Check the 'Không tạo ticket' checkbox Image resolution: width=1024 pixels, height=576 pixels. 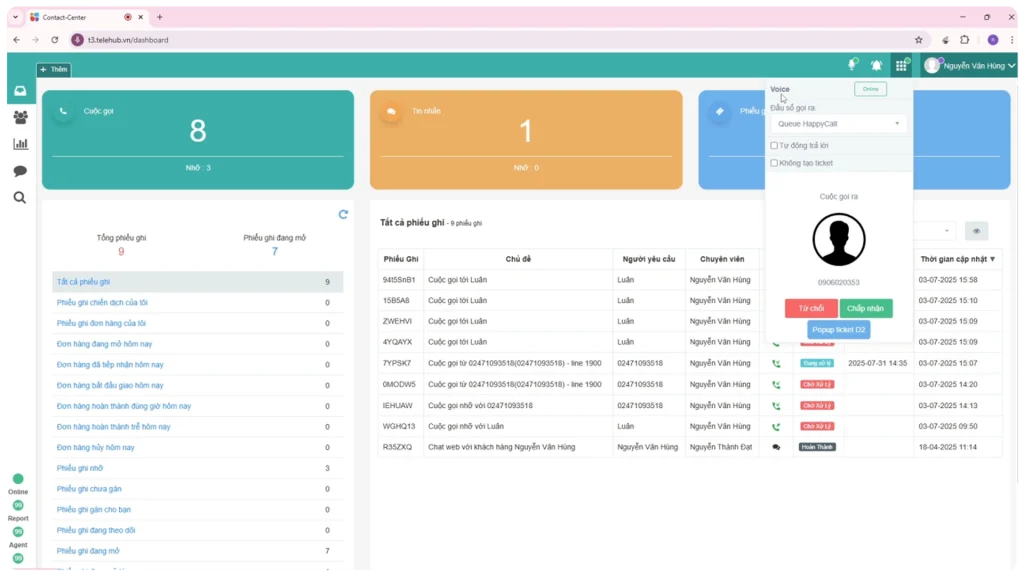point(774,163)
